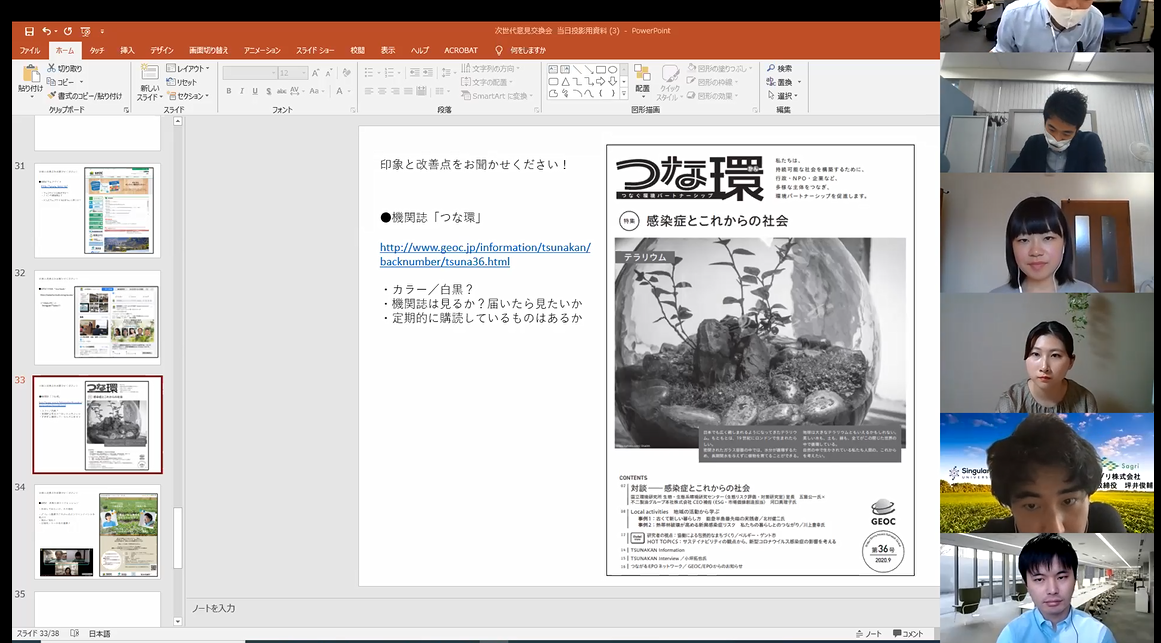Pick the Left Brace shape
1161x643 pixels.
(600, 93)
